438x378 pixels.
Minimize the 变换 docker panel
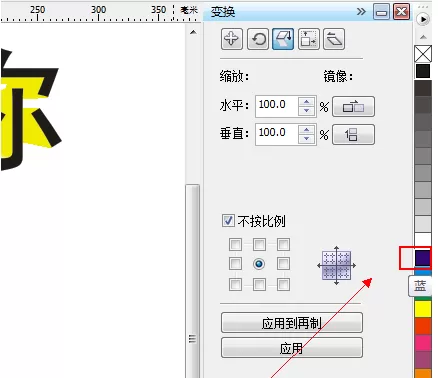point(381,12)
